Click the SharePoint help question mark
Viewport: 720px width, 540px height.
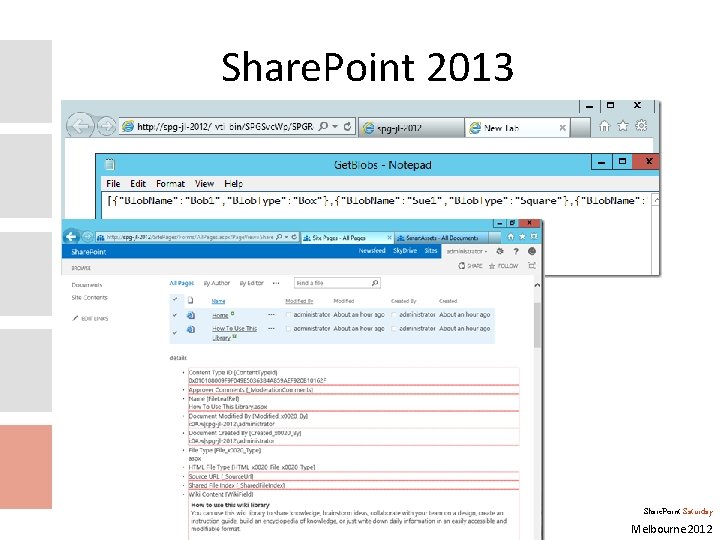pyautogui.click(x=516, y=251)
